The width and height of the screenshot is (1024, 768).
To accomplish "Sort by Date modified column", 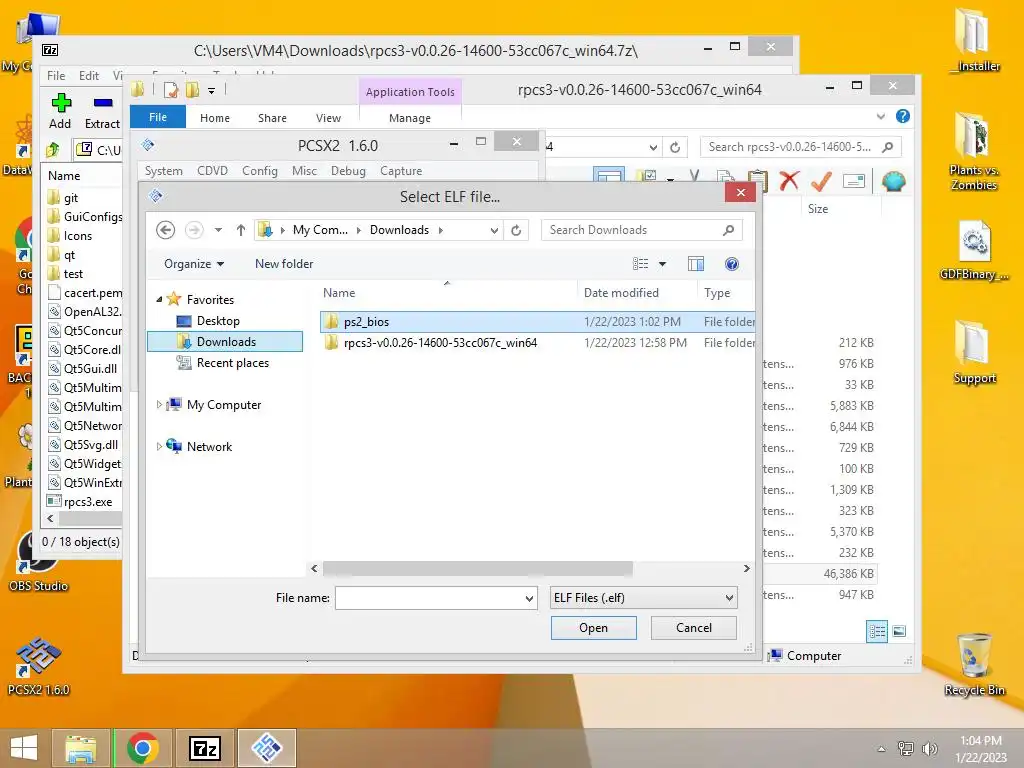I will pyautogui.click(x=621, y=293).
